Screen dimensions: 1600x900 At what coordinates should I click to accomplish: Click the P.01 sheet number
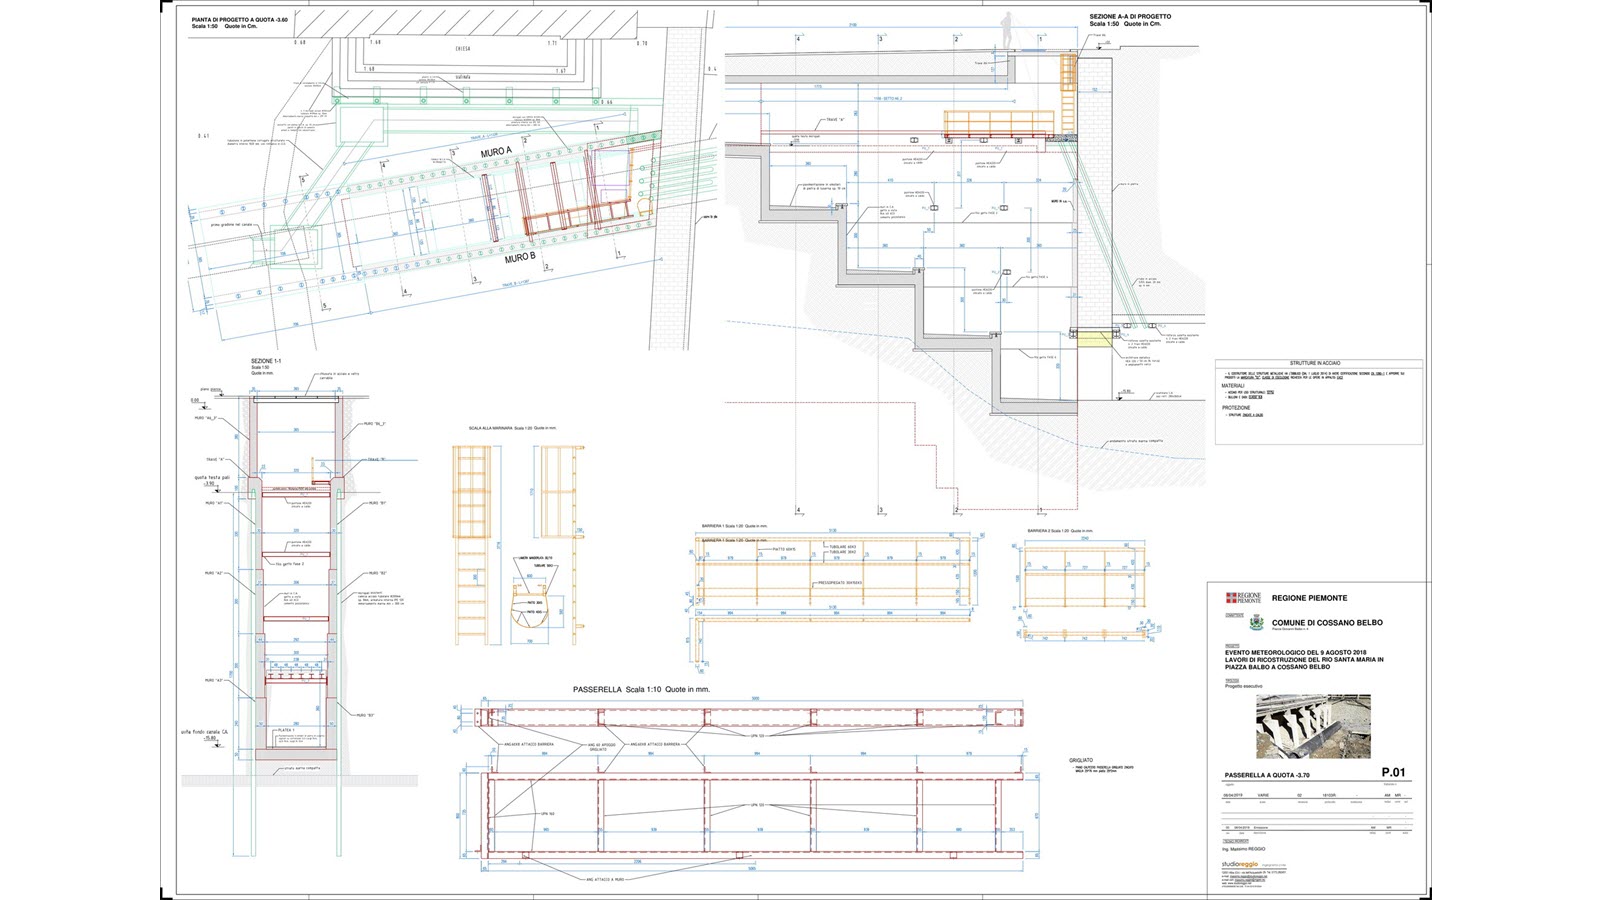pos(1393,772)
